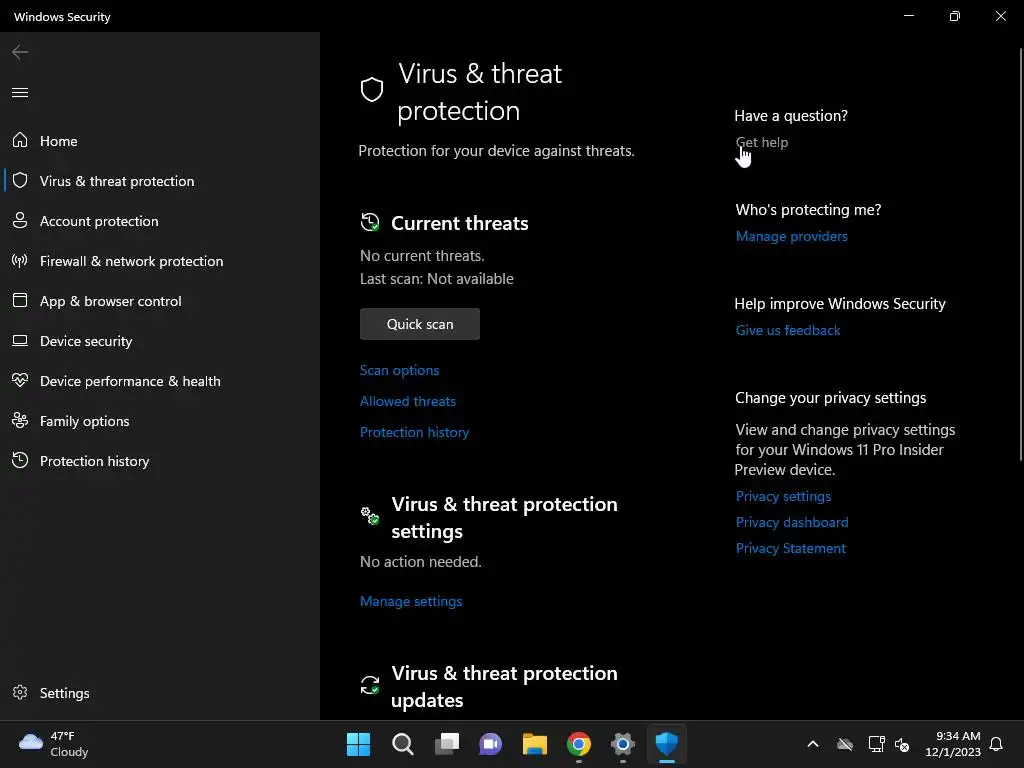Open the Privacy dashboard link
The height and width of the screenshot is (768, 1024).
tap(792, 522)
